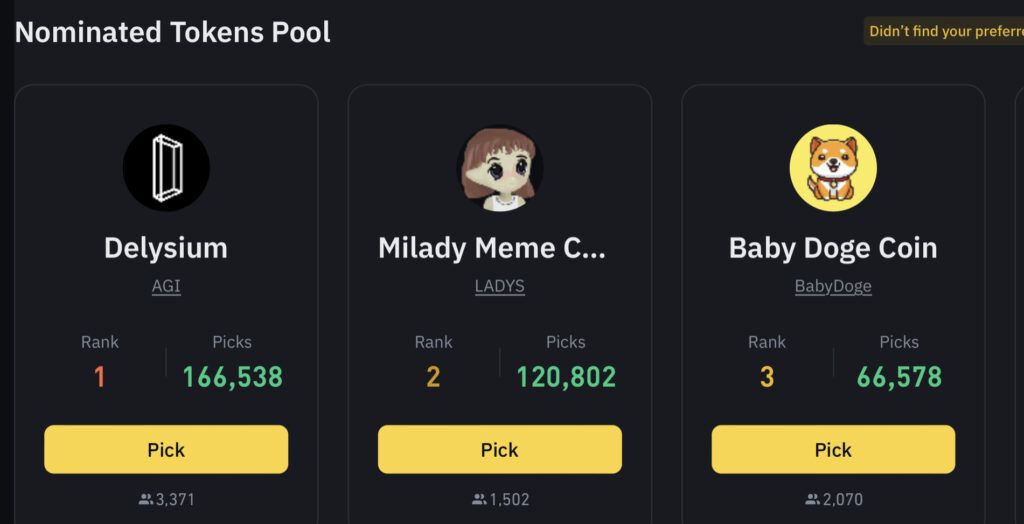This screenshot has width=1024, height=524.
Task: Click the Nominated Tokens Pool heading
Action: 172,32
